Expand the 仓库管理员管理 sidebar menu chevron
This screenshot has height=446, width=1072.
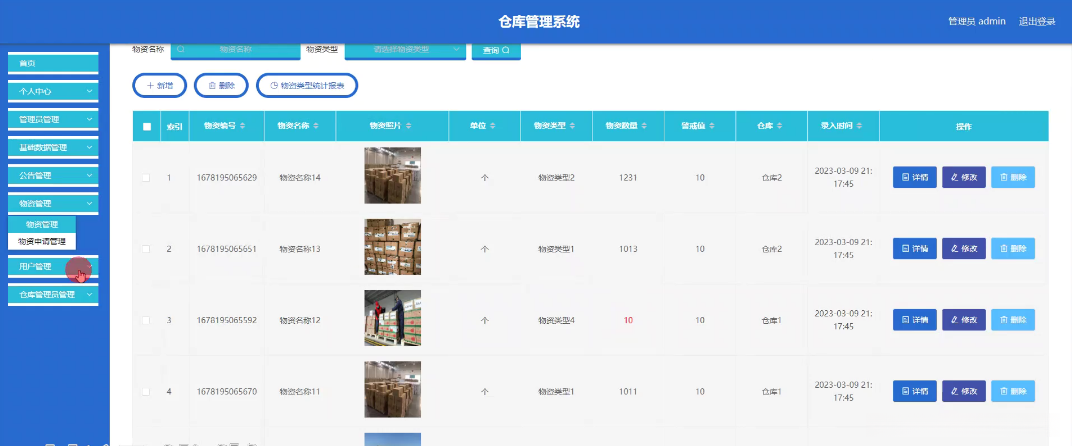point(90,295)
